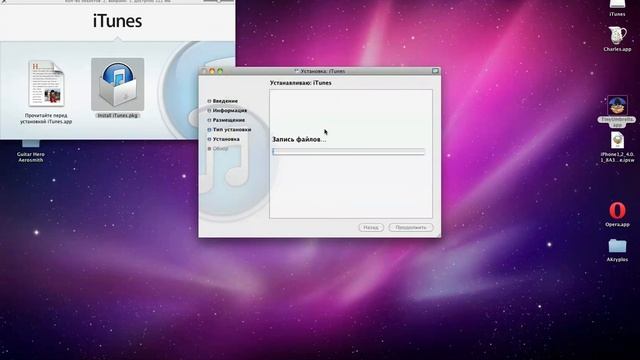
Task: Open Charles.app on the desktop
Action: pos(617,36)
